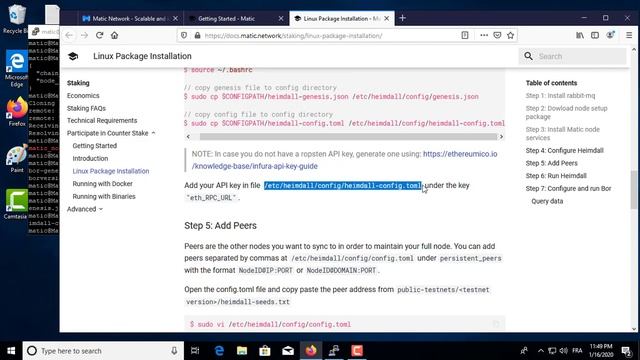
Task: Close the Linux Package Installation tab
Action: point(387,18)
